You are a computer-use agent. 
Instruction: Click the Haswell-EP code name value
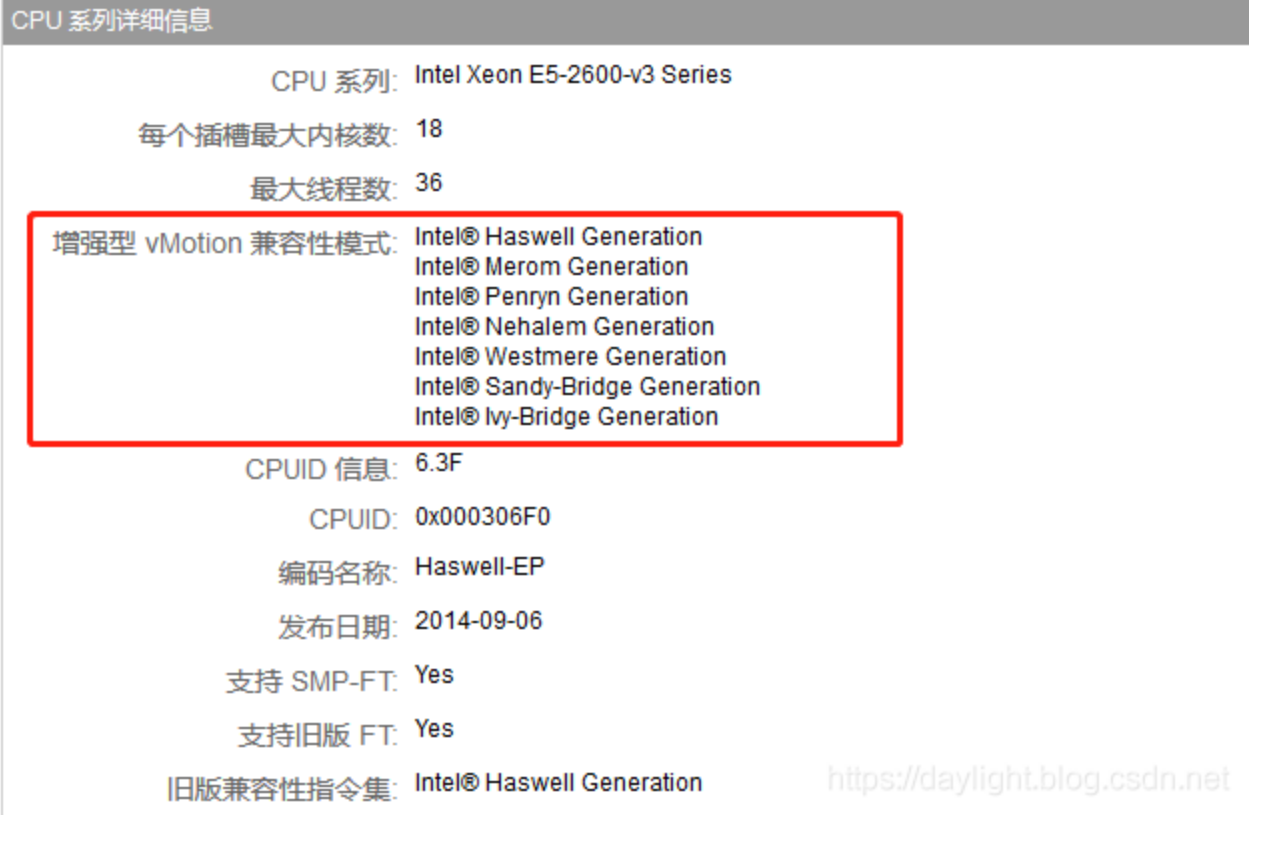coord(480,567)
